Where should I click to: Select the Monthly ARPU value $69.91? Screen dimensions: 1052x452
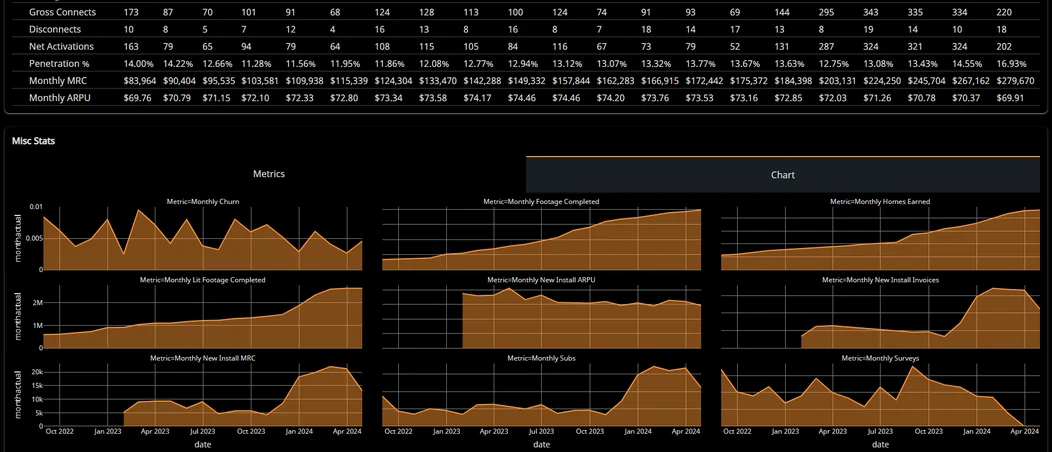tap(1009, 97)
